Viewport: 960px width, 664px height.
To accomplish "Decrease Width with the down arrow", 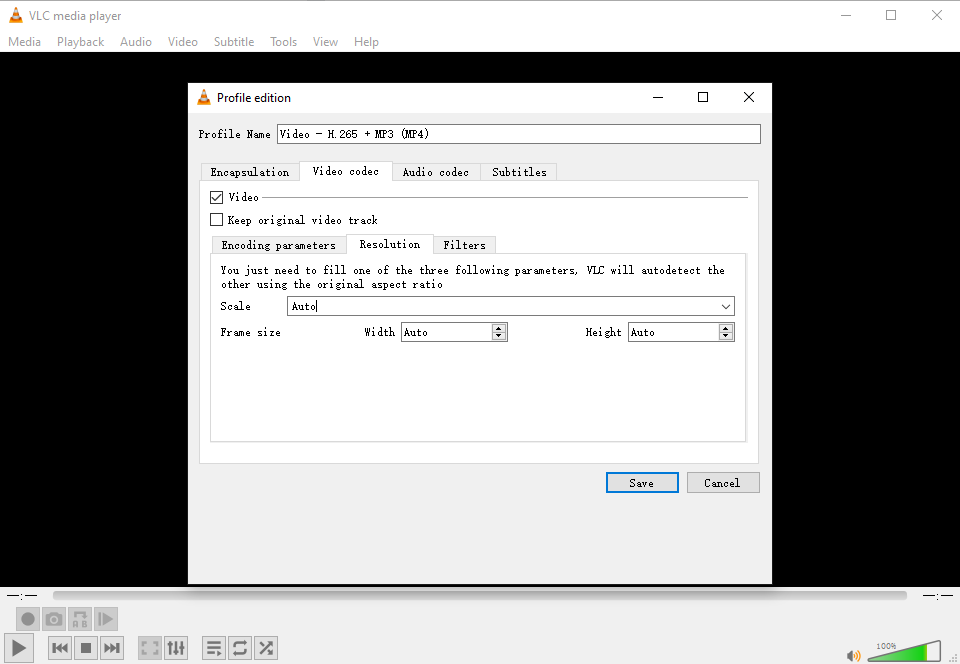I will tap(499, 336).
